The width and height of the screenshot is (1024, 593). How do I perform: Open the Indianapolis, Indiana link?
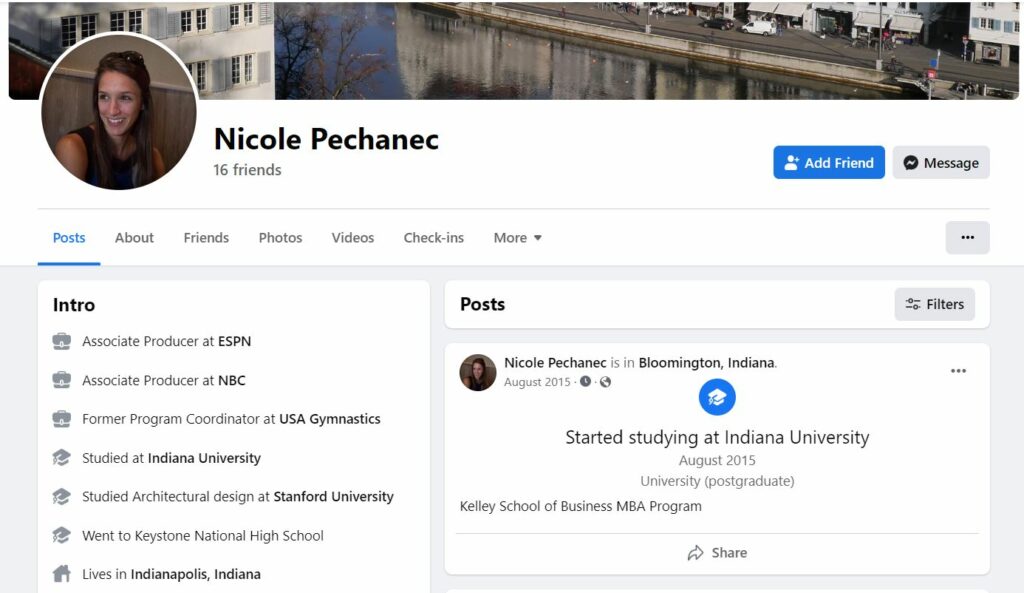tap(195, 574)
